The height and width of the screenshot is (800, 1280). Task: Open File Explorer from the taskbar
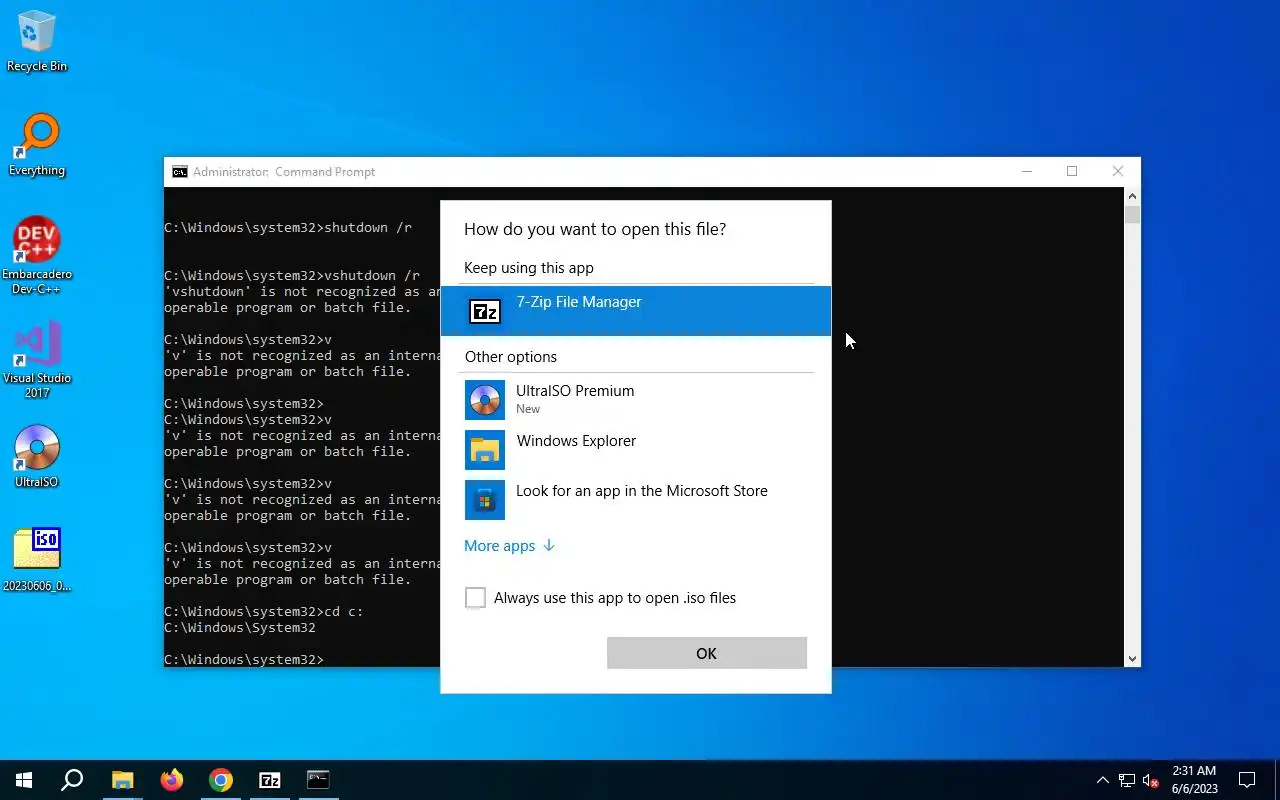click(122, 780)
